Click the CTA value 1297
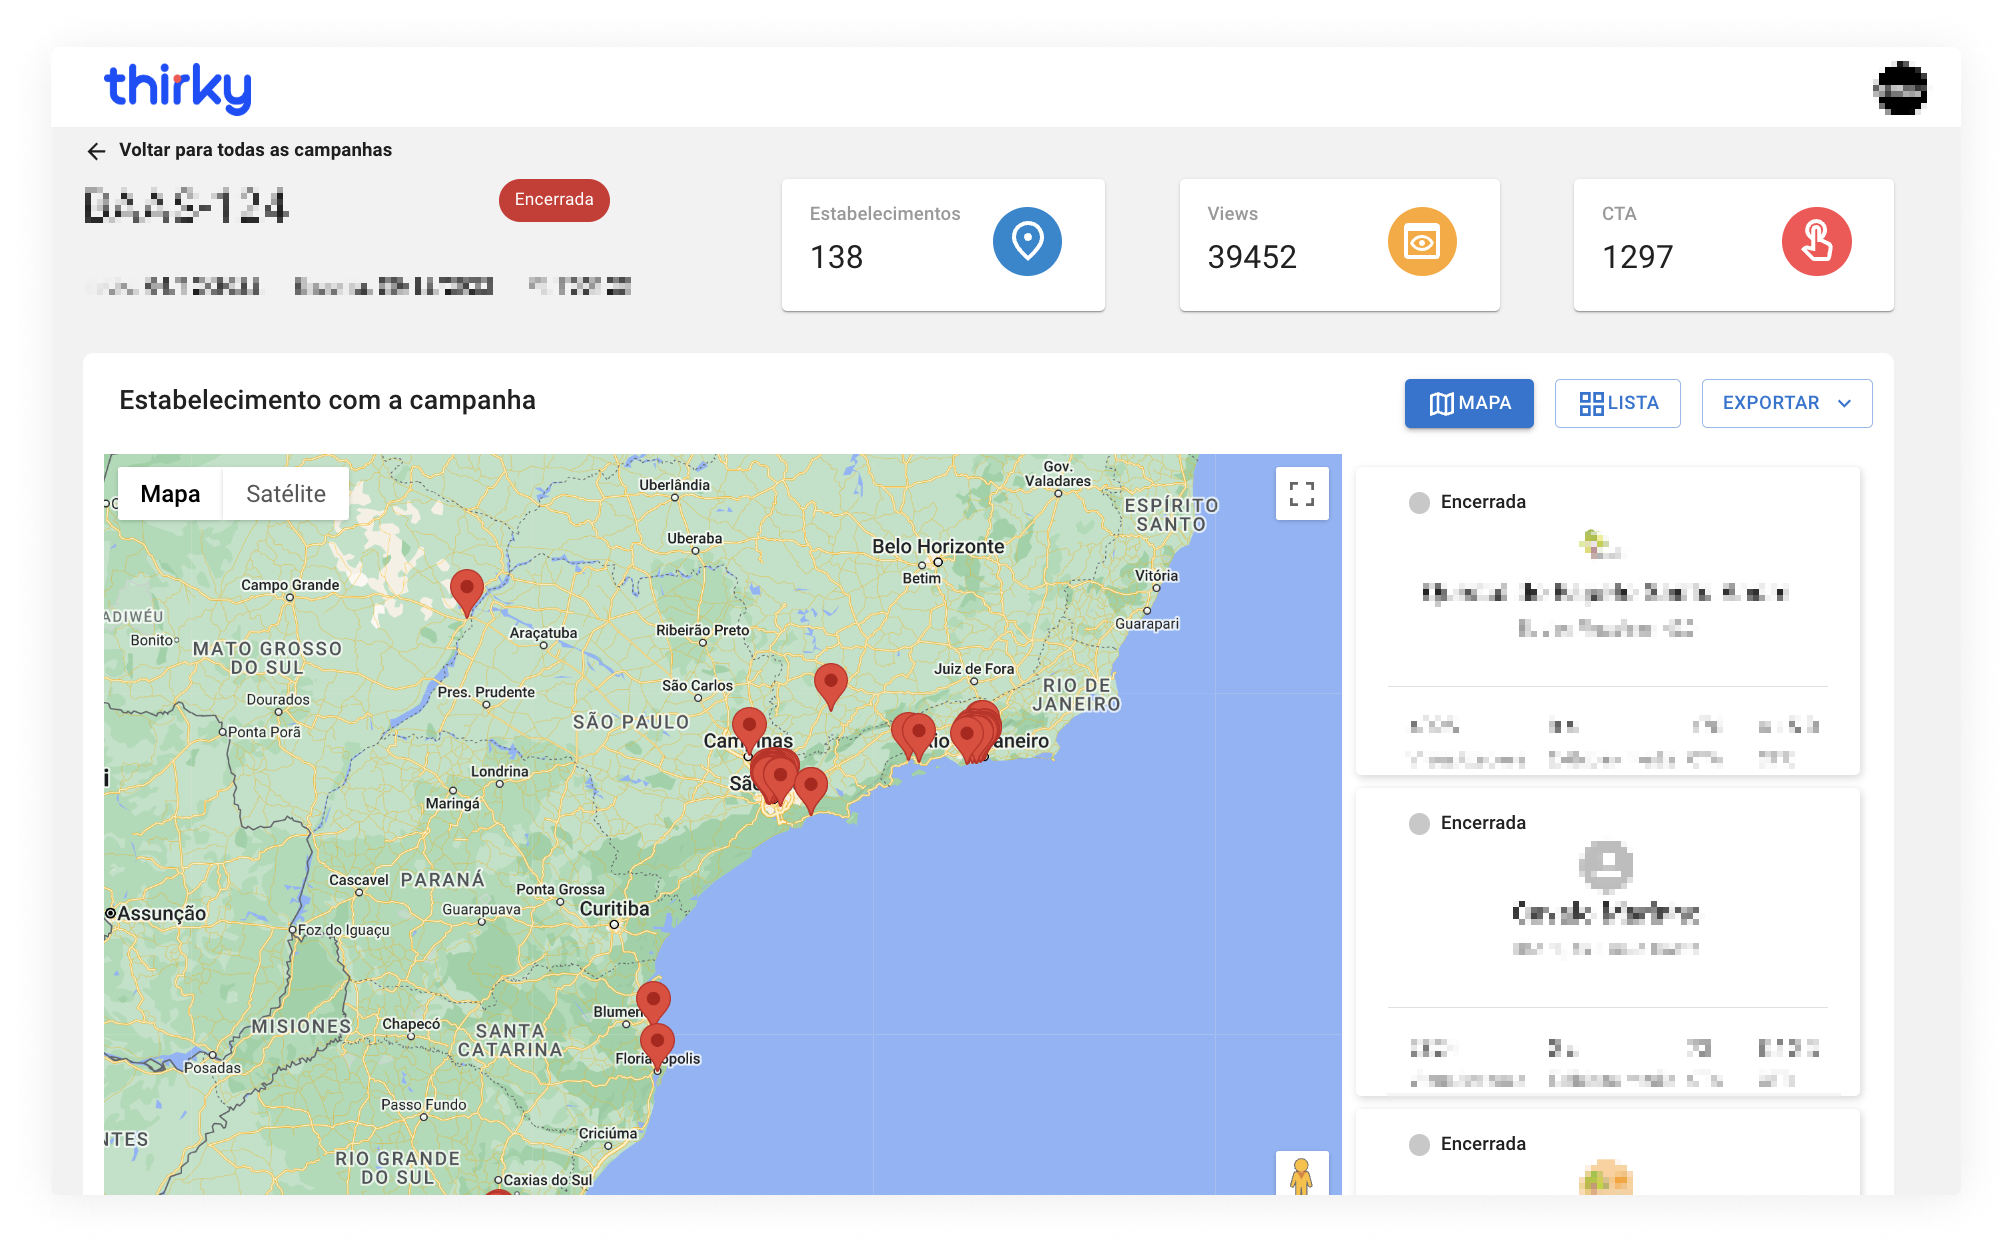This screenshot has height=1250, width=2012. (x=1637, y=257)
